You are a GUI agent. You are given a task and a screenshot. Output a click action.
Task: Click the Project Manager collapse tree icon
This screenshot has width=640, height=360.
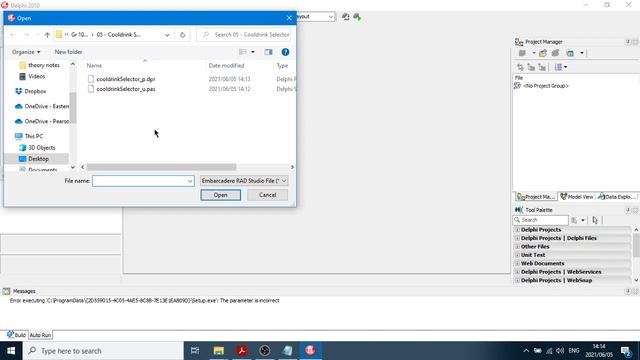point(542,67)
